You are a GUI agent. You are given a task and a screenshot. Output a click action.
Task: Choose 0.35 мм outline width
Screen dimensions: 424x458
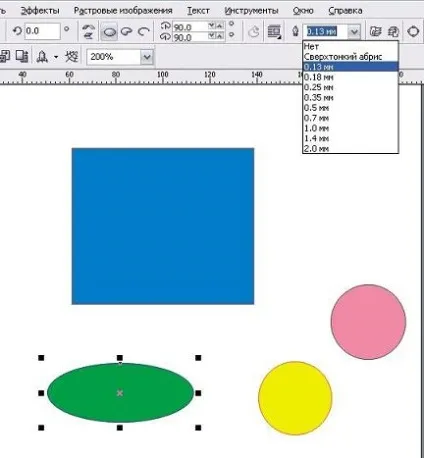pos(350,98)
